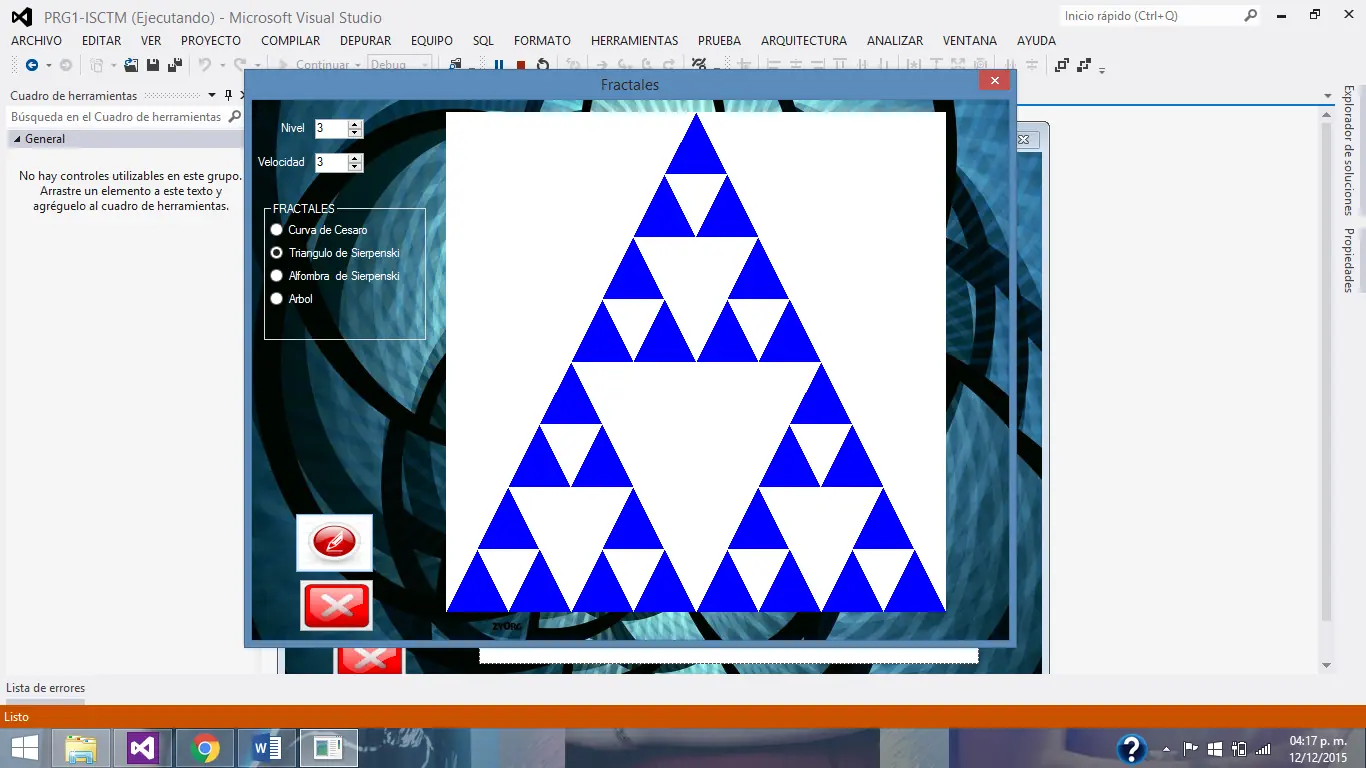
Task: Select the Arbol radio button
Action: point(277,299)
